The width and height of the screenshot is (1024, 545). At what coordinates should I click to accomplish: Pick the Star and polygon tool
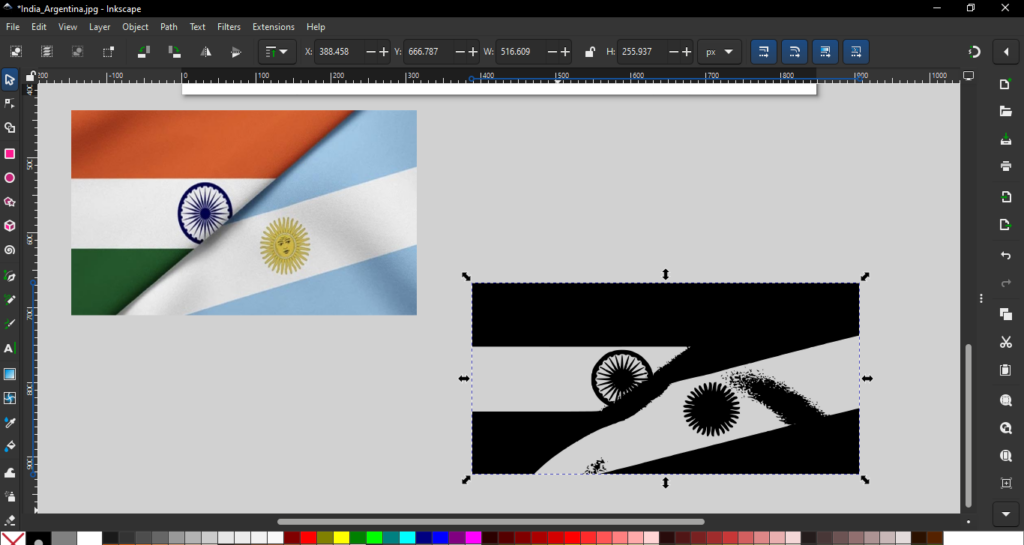click(10, 202)
